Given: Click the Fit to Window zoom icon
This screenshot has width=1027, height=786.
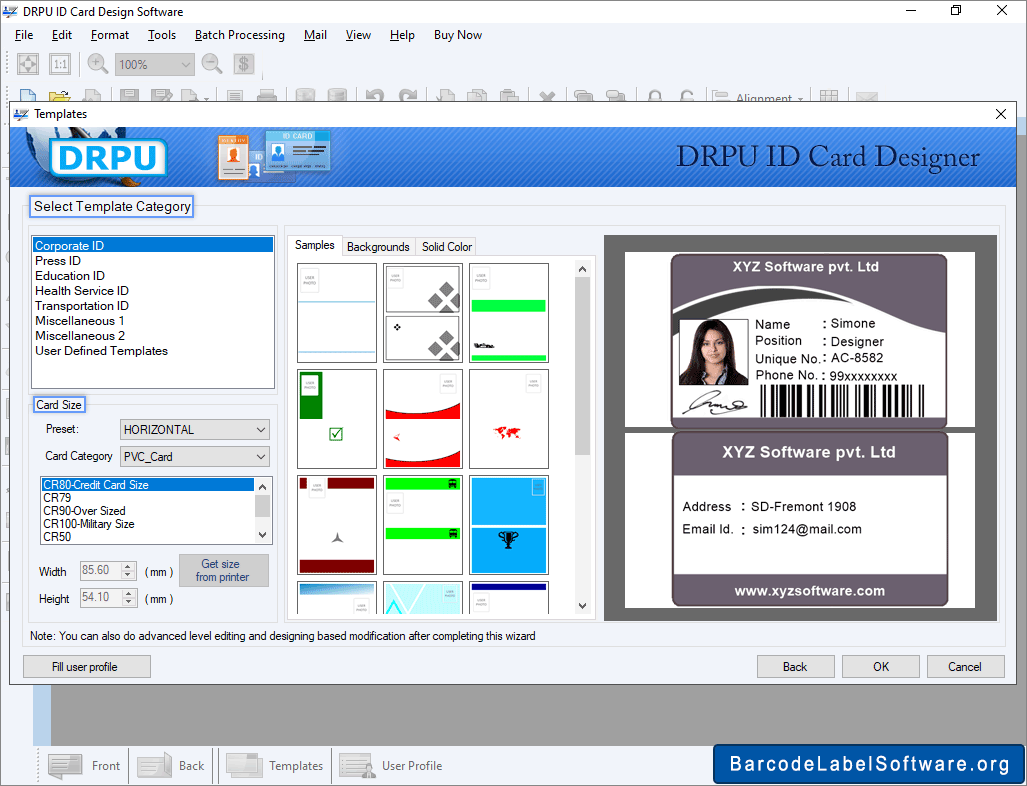Looking at the screenshot, I should coord(28,64).
